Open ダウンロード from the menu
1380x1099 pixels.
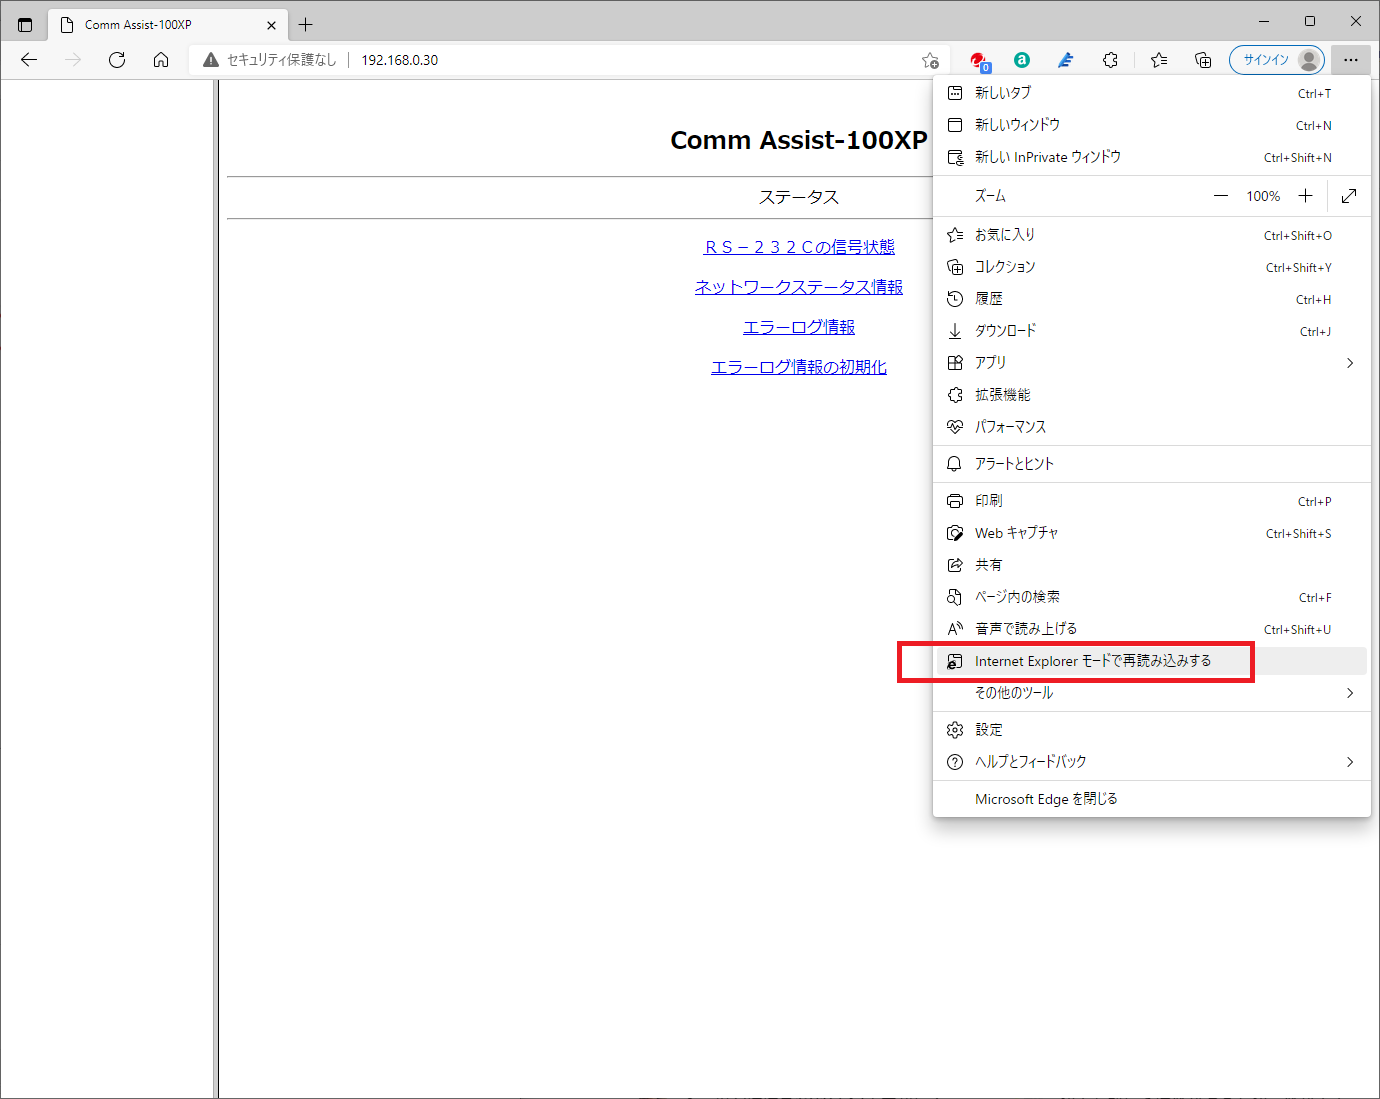[x=1151, y=331]
